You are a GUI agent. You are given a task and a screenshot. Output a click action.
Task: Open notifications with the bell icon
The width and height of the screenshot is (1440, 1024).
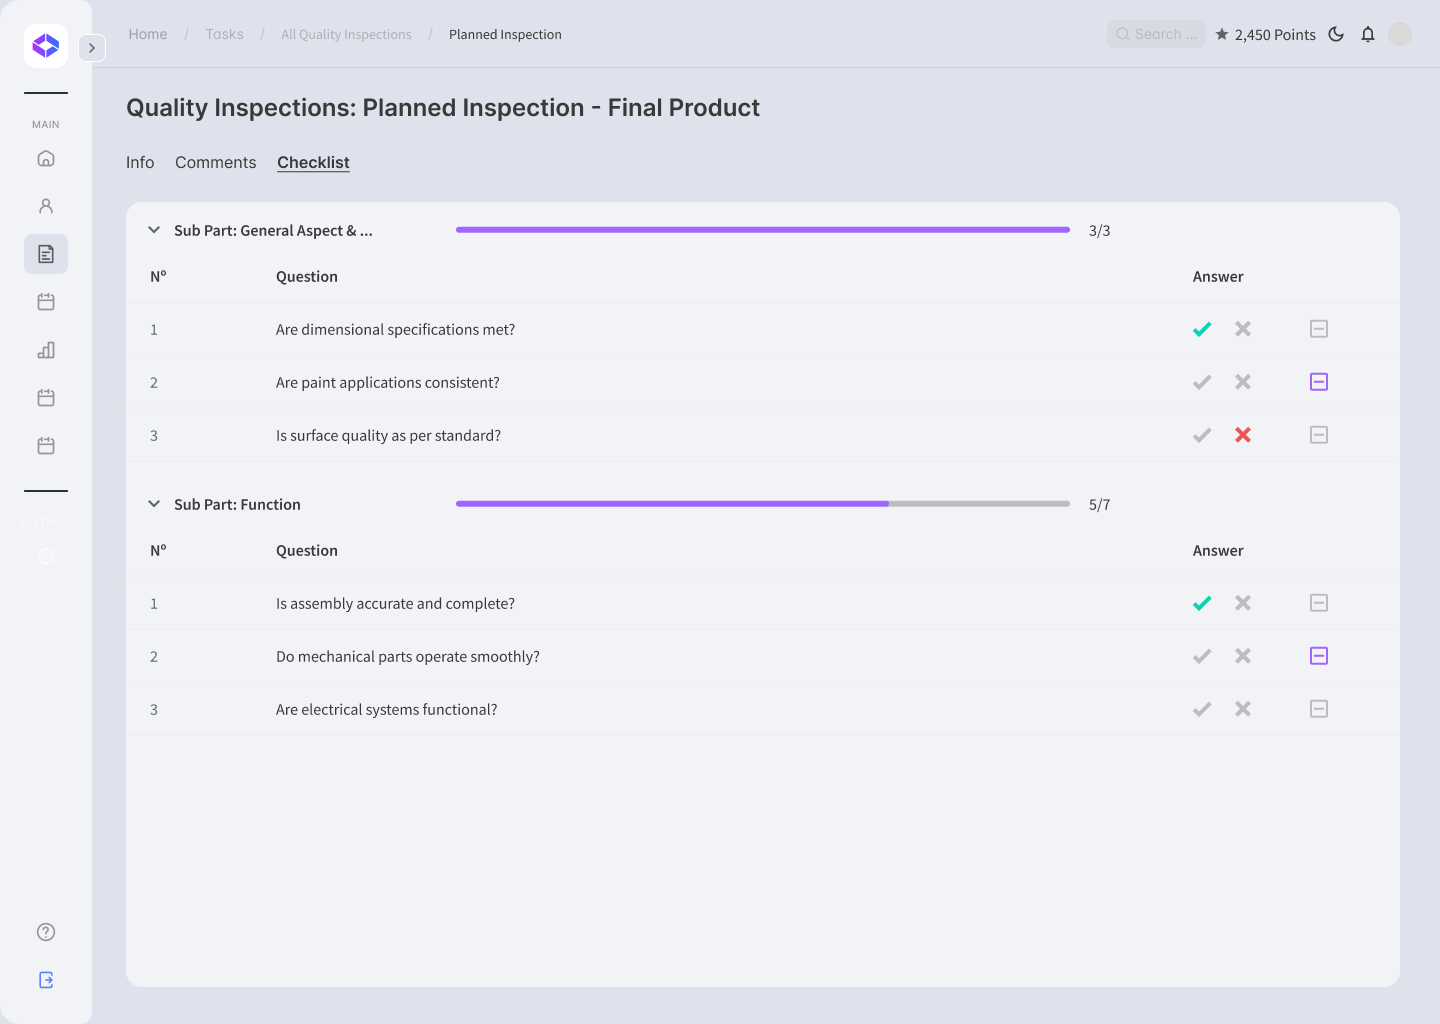[1368, 34]
